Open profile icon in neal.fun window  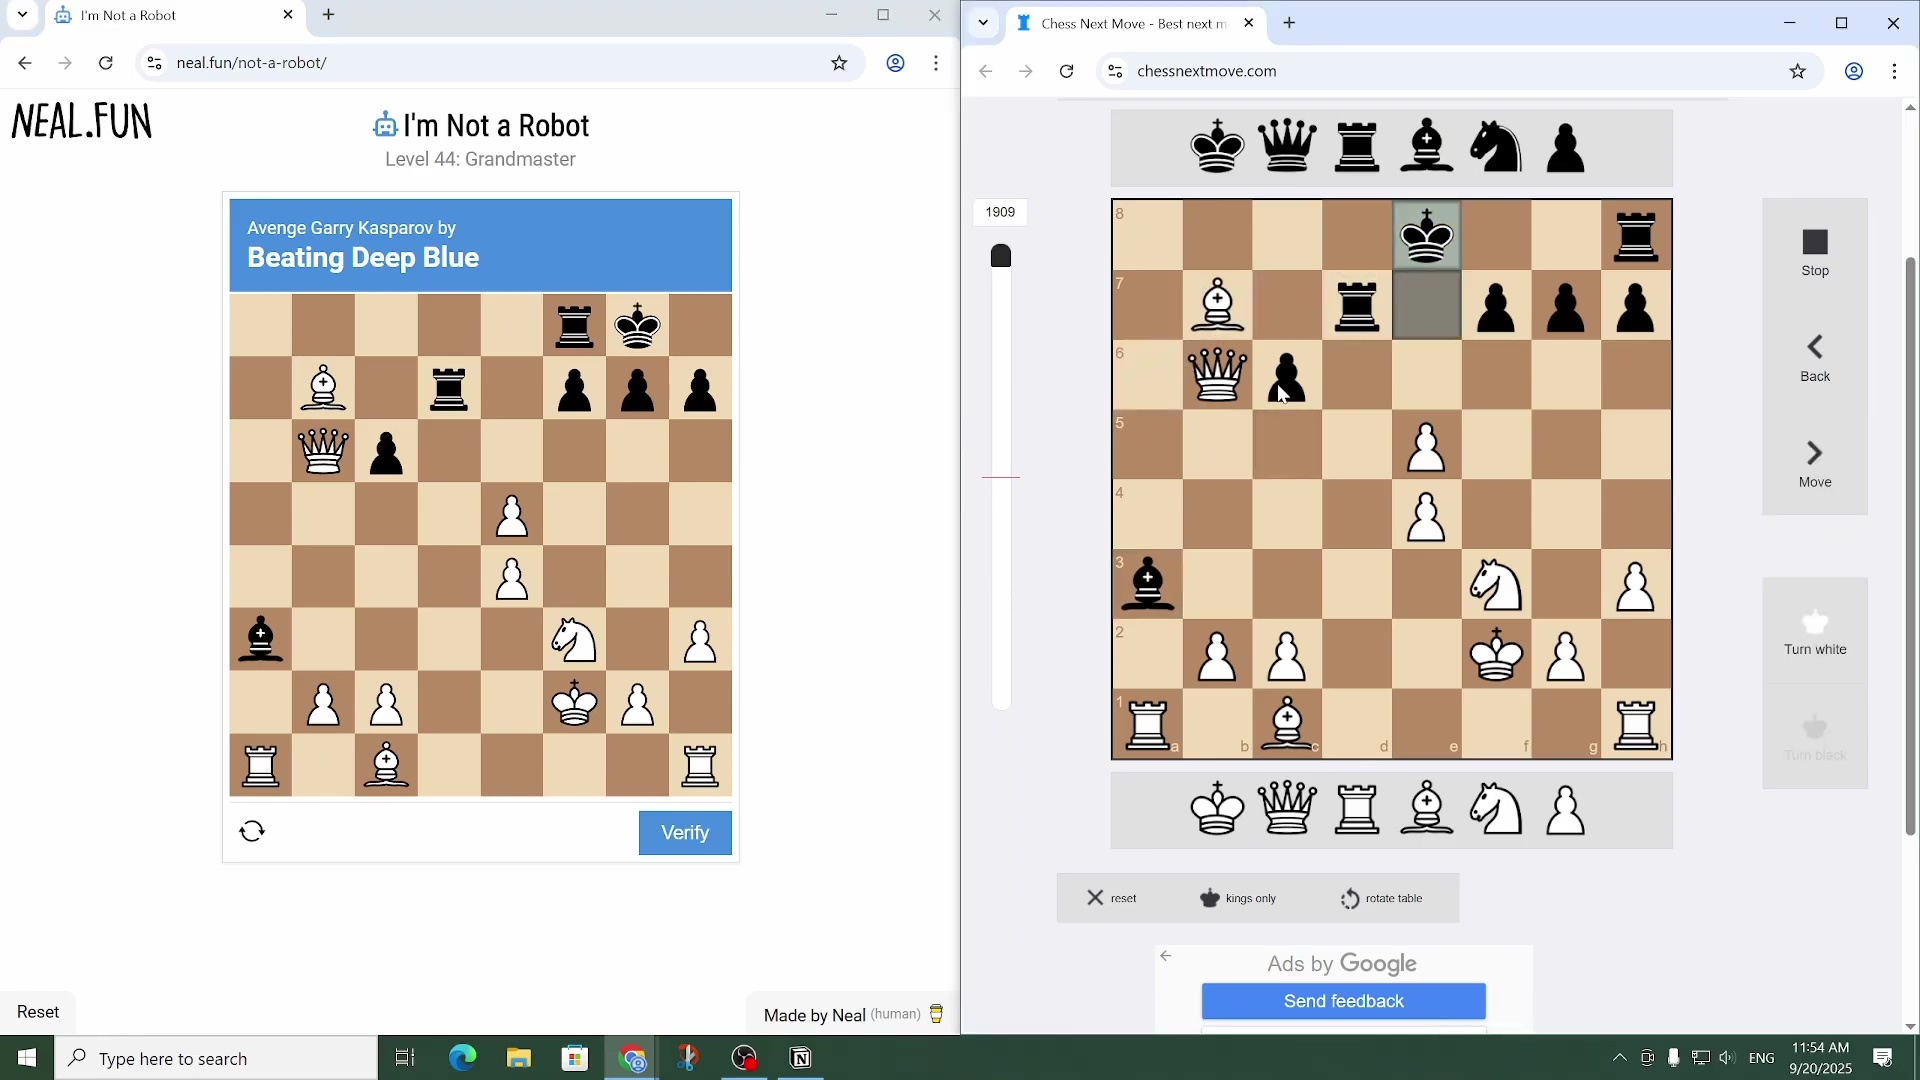coord(895,63)
